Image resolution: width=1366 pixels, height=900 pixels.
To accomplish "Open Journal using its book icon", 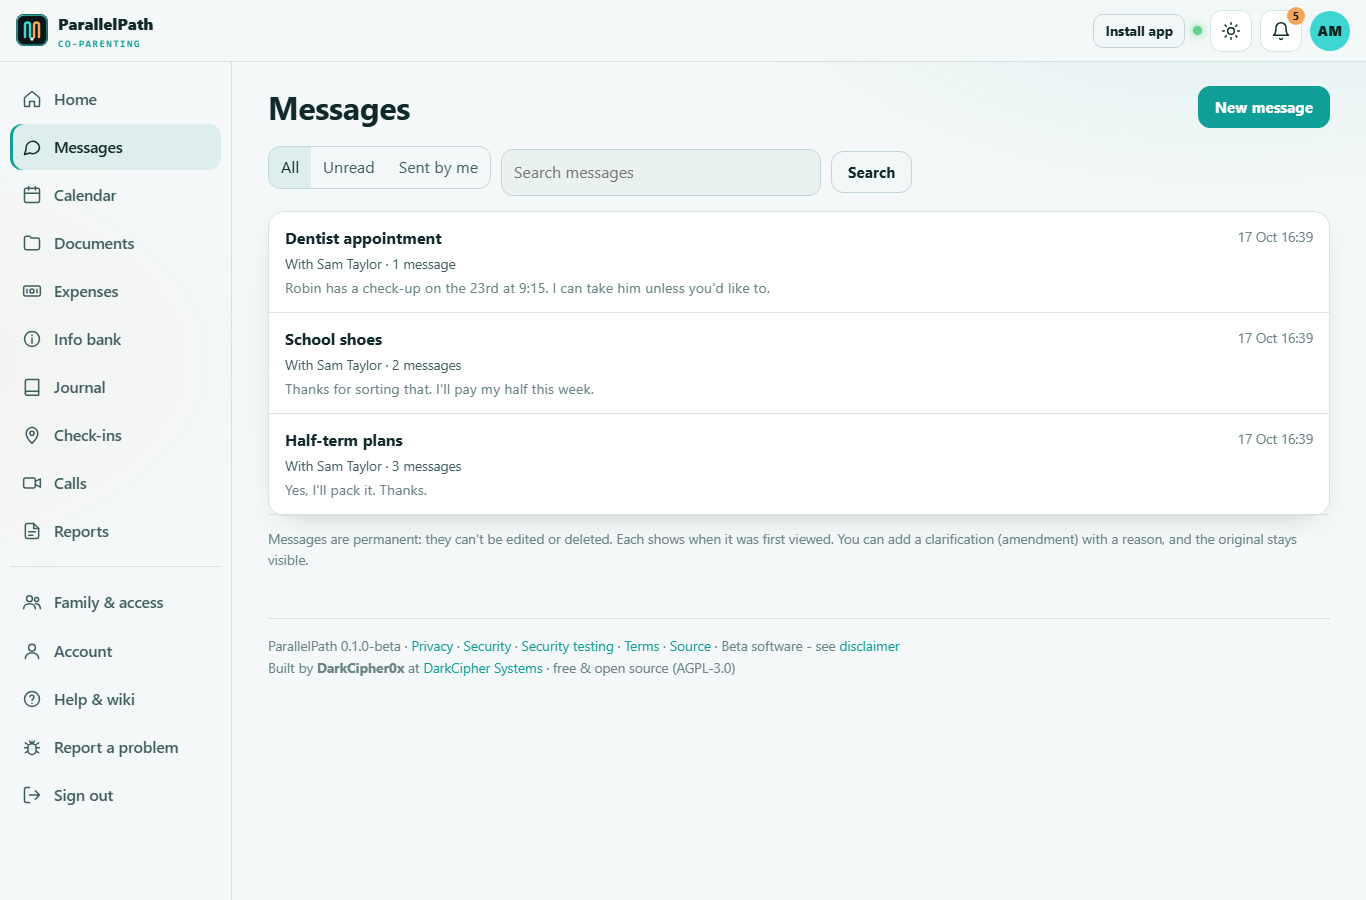I will click(x=32, y=387).
